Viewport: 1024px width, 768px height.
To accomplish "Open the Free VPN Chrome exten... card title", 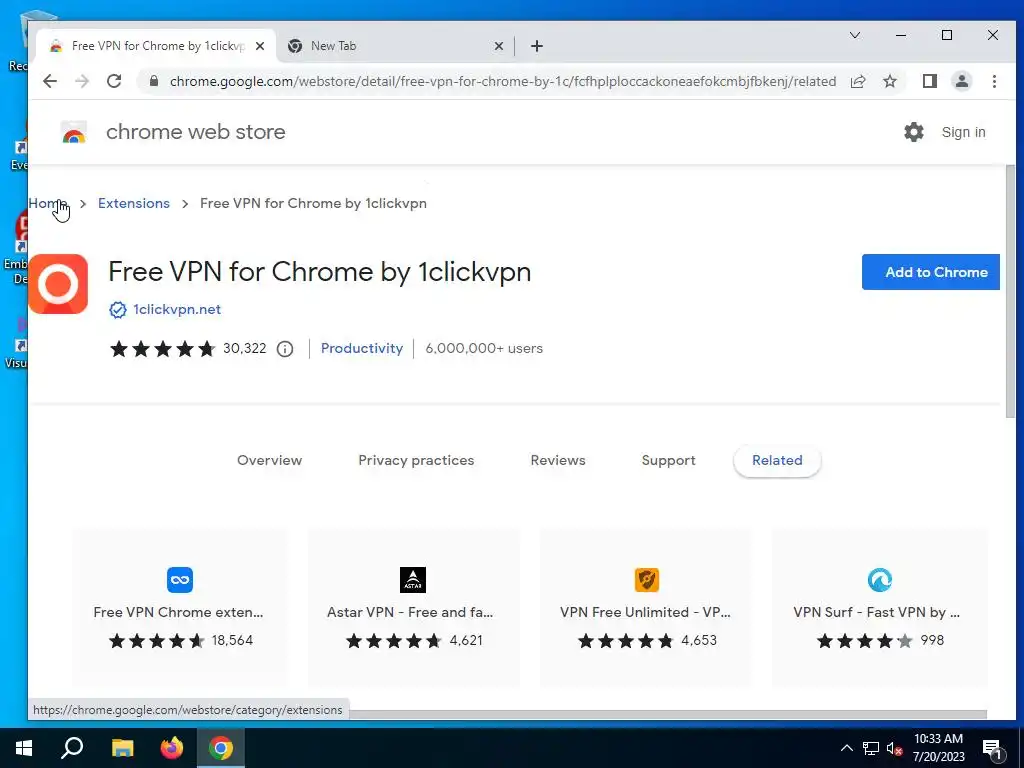I will [178, 612].
